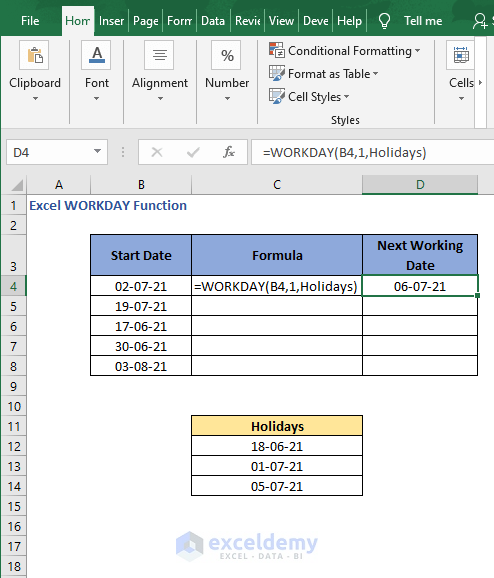Image resolution: width=494 pixels, height=578 pixels.
Task: Select result cell showing 06-07-21
Action: coord(420,286)
